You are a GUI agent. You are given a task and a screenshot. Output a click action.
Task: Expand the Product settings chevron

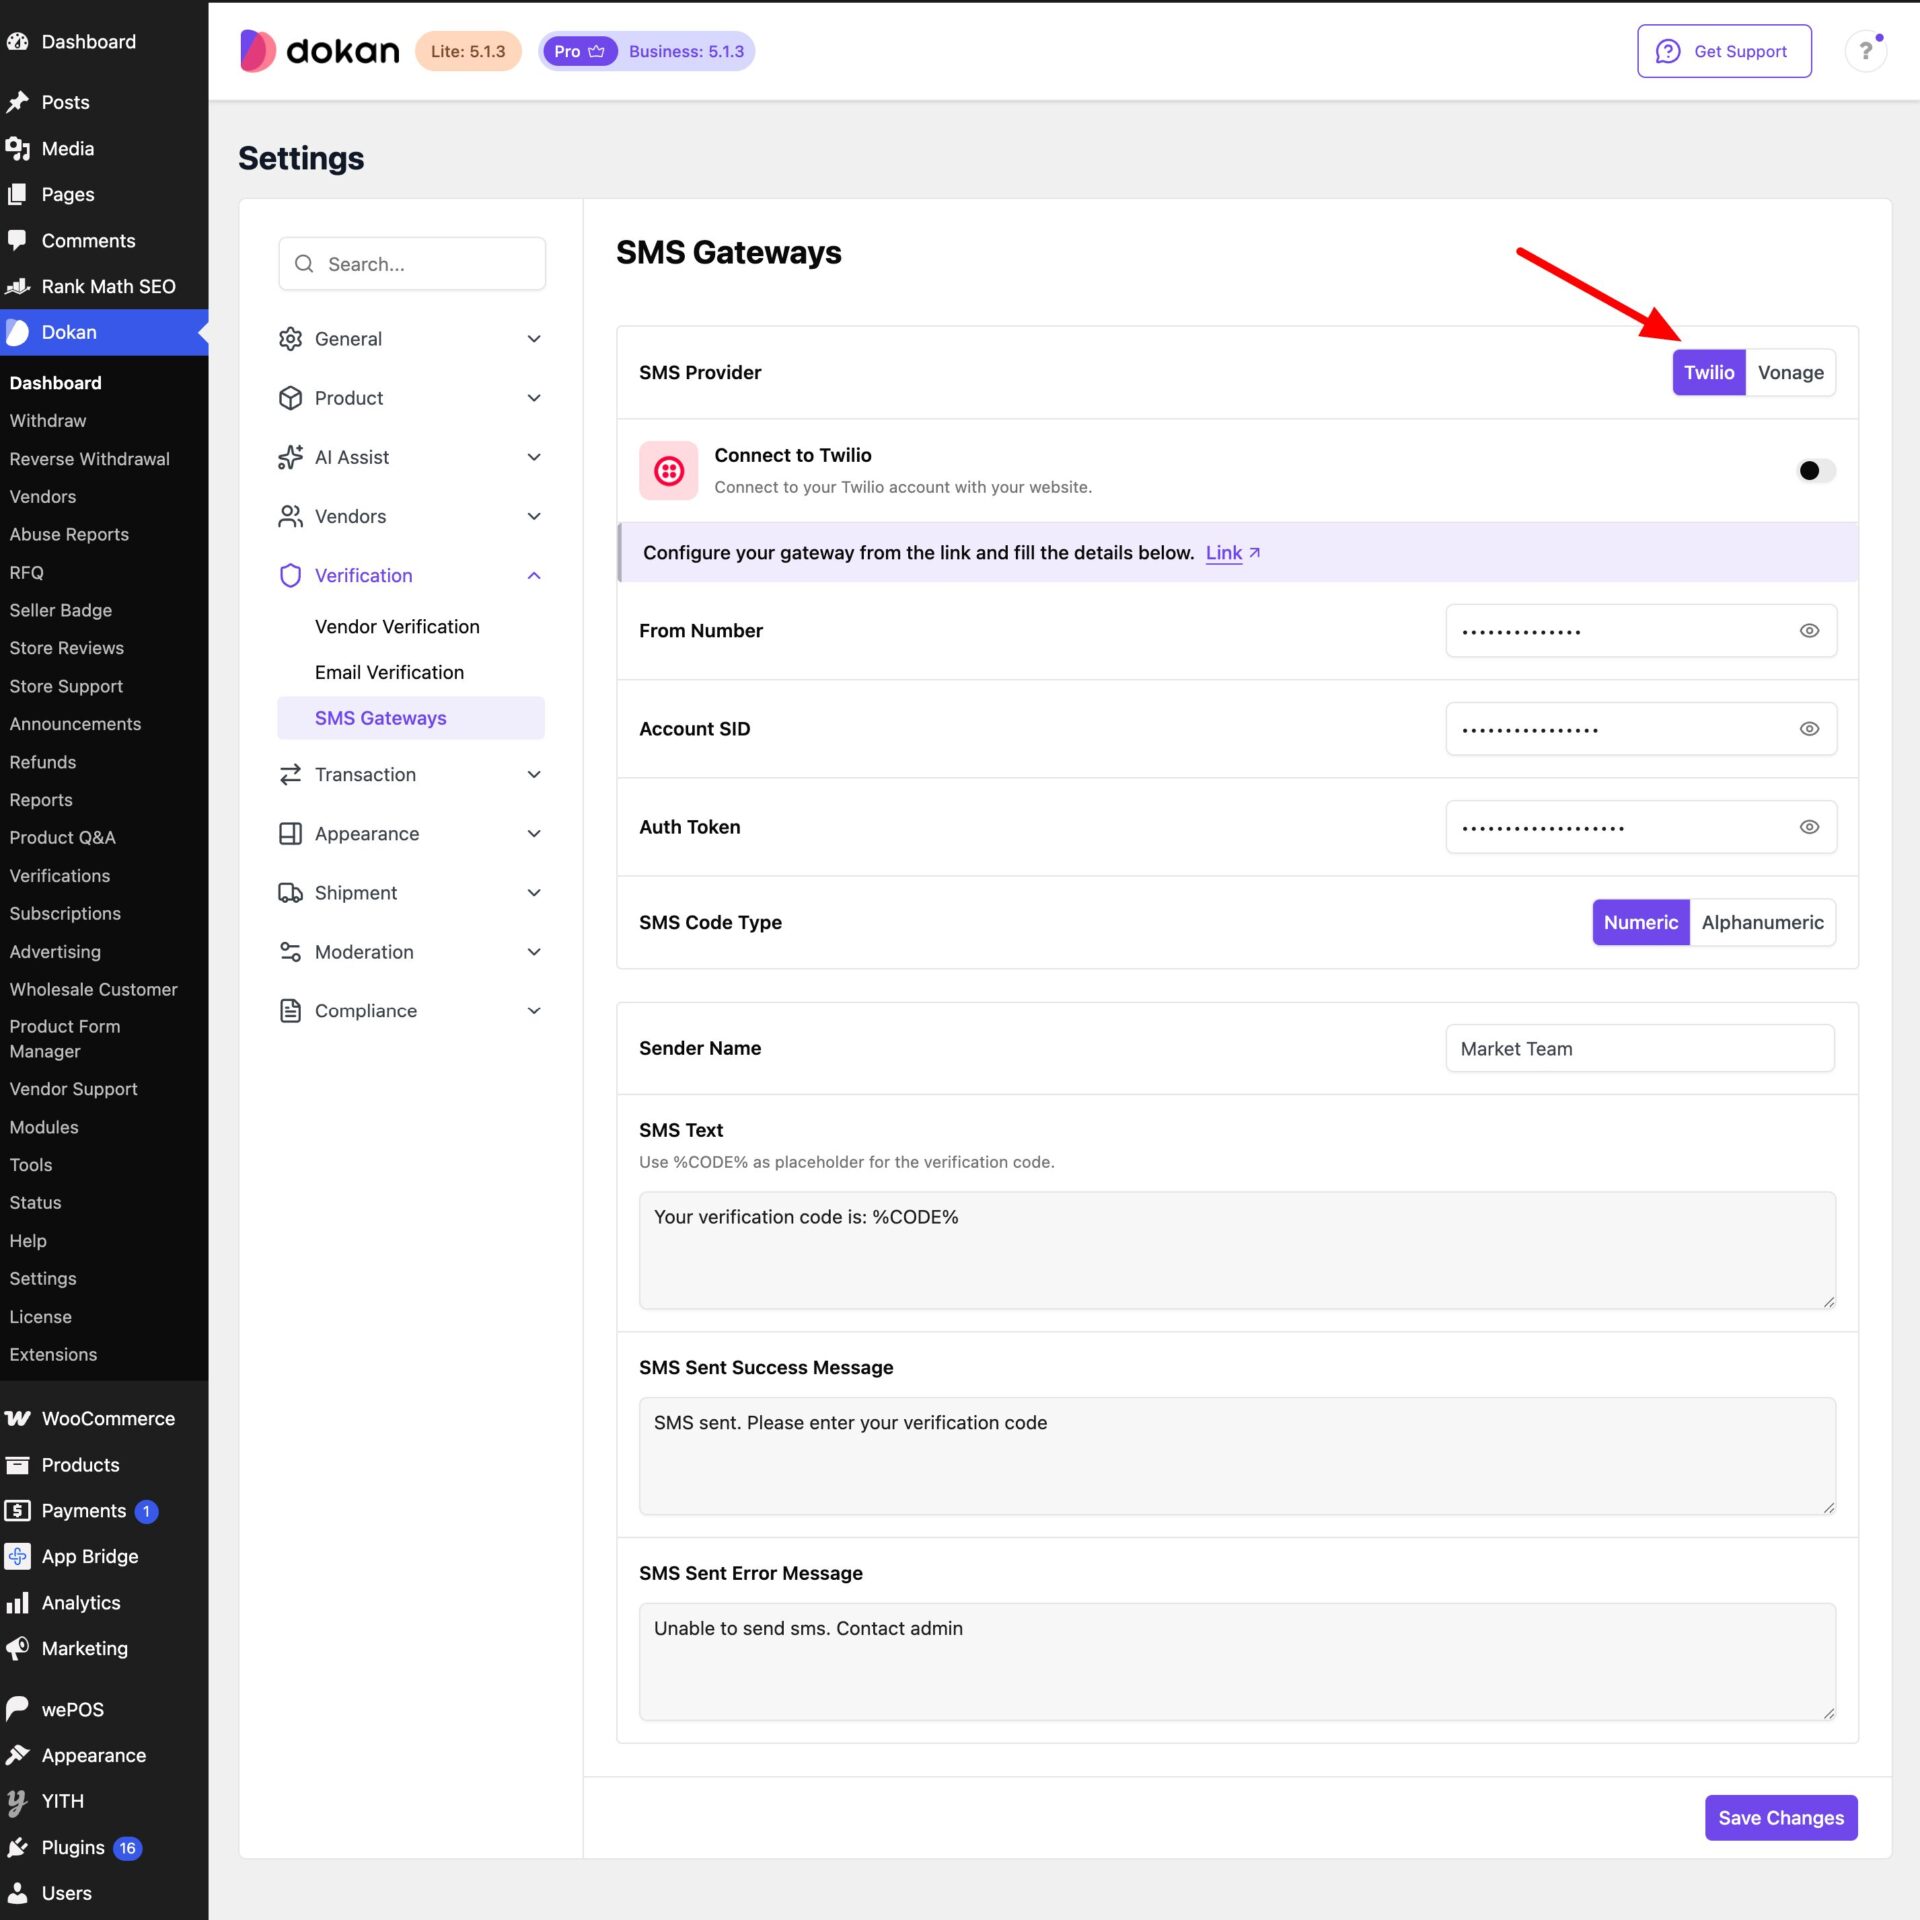click(534, 398)
